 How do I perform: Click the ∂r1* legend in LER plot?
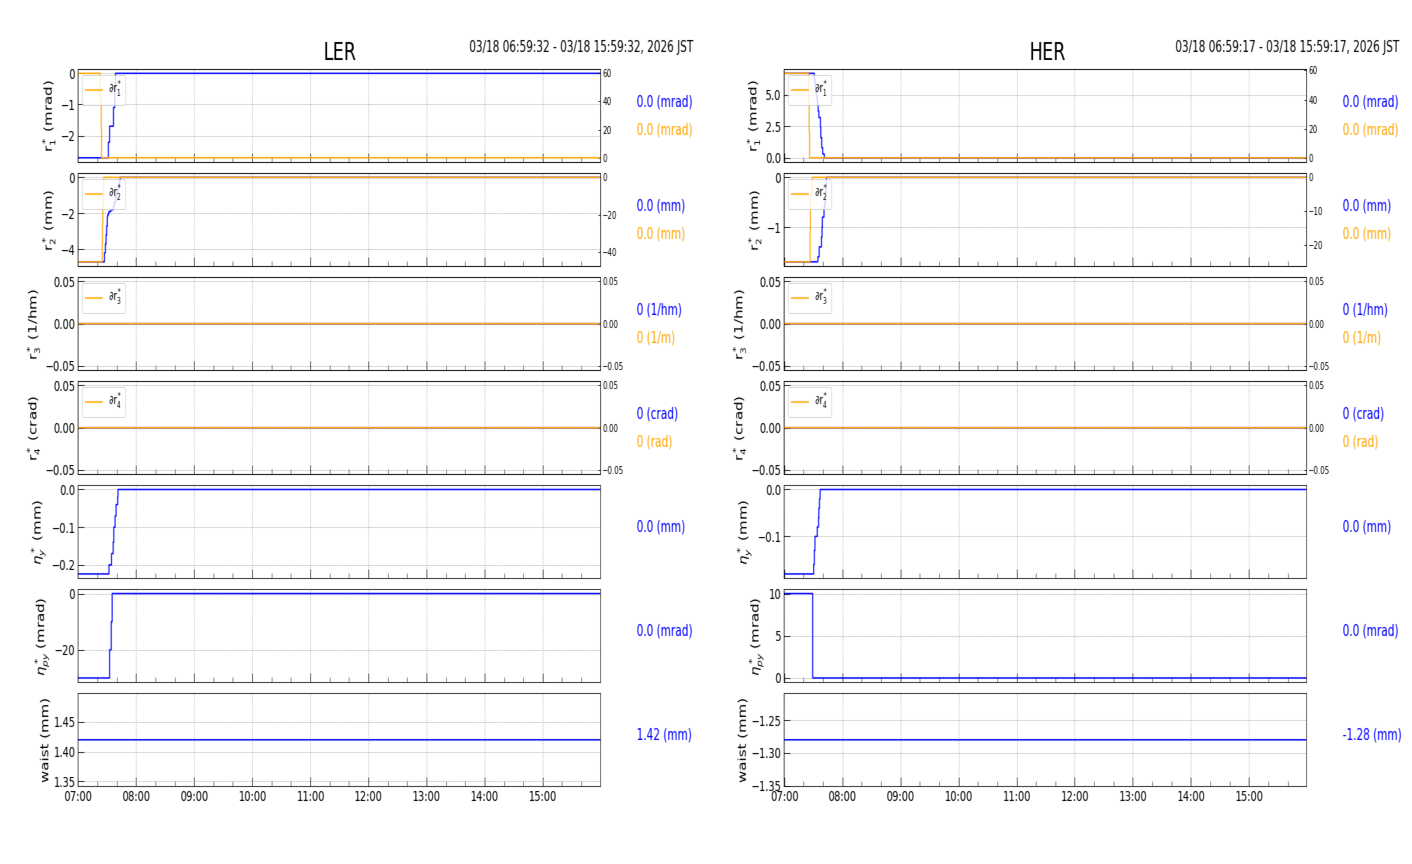104,90
